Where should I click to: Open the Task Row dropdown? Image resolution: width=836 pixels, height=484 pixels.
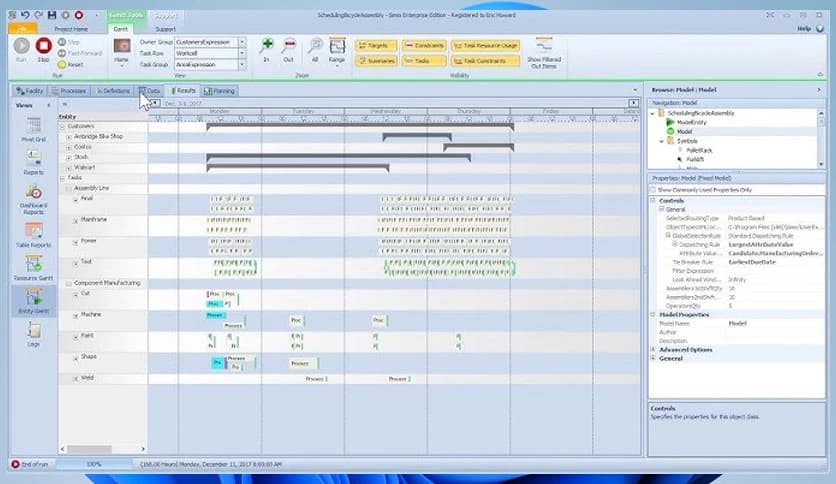[242, 53]
